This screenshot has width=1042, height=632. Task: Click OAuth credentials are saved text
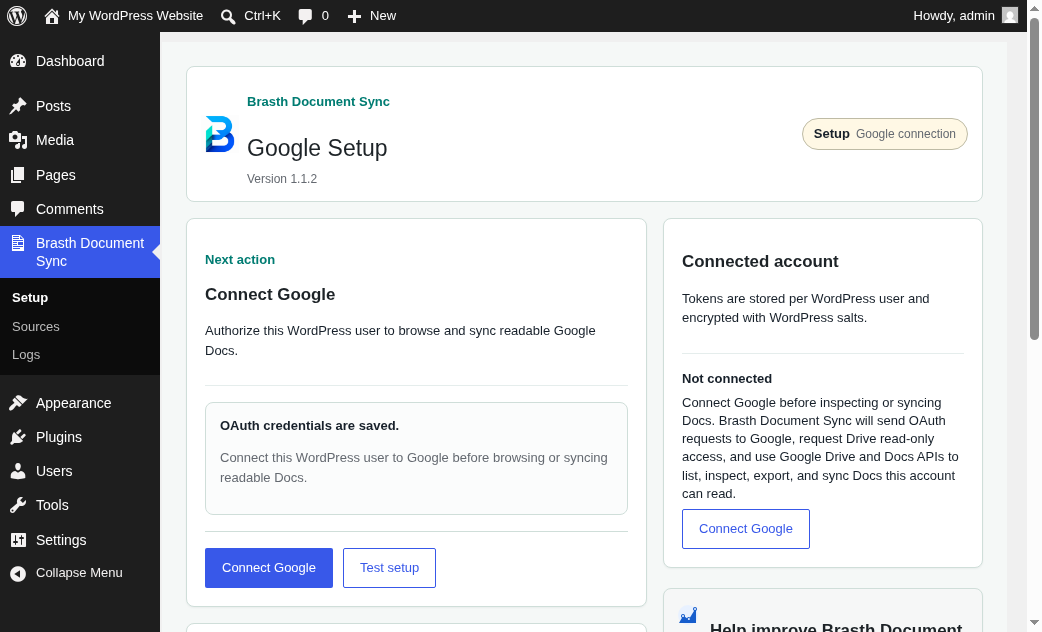[310, 426]
